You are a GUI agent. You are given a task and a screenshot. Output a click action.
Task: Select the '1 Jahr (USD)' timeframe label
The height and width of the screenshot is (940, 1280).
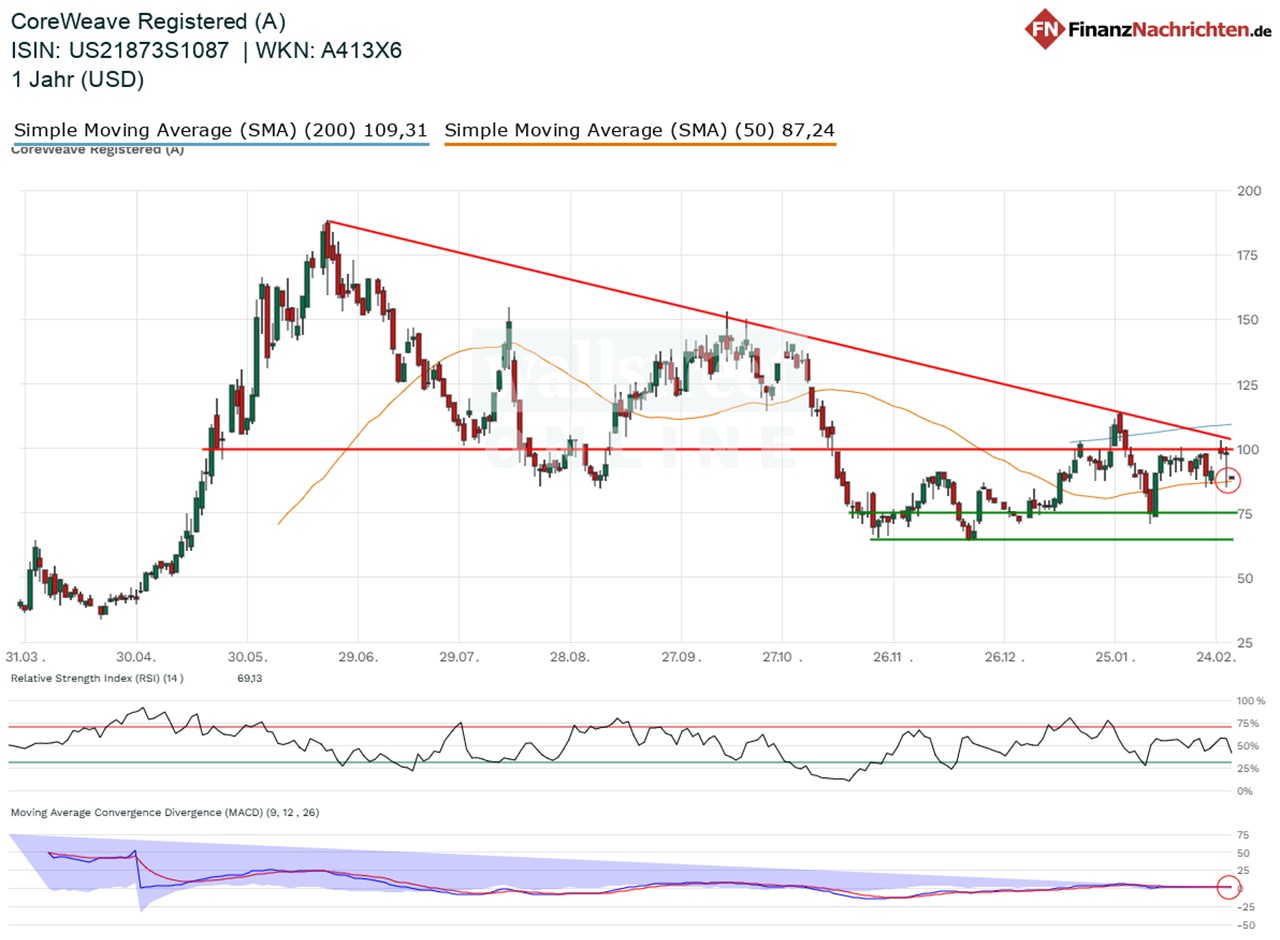coord(78,80)
